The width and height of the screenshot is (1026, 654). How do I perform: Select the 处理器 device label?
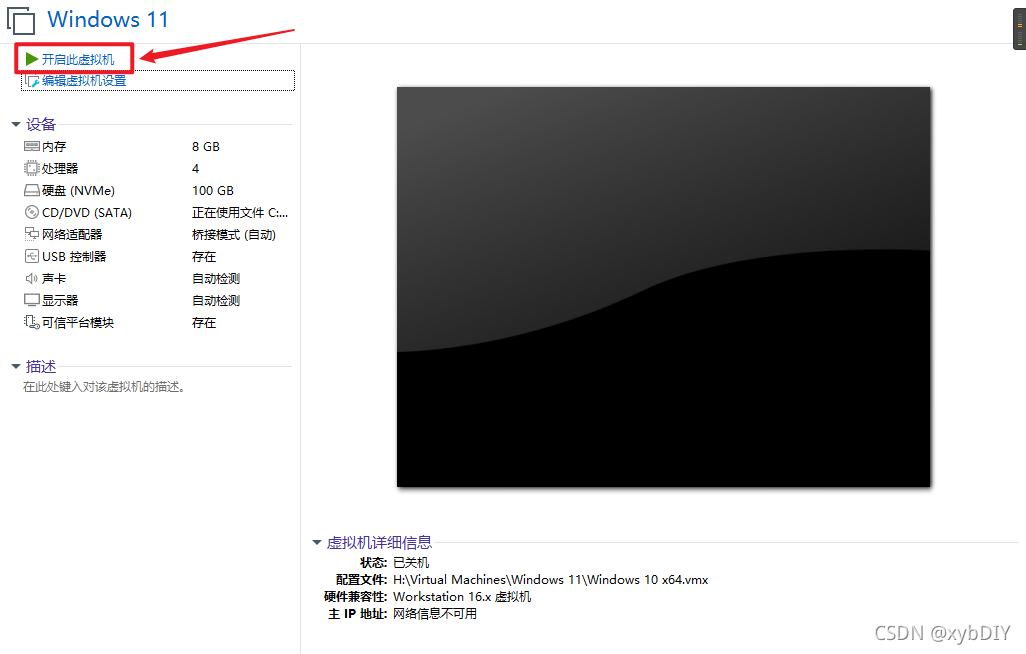tap(60, 168)
